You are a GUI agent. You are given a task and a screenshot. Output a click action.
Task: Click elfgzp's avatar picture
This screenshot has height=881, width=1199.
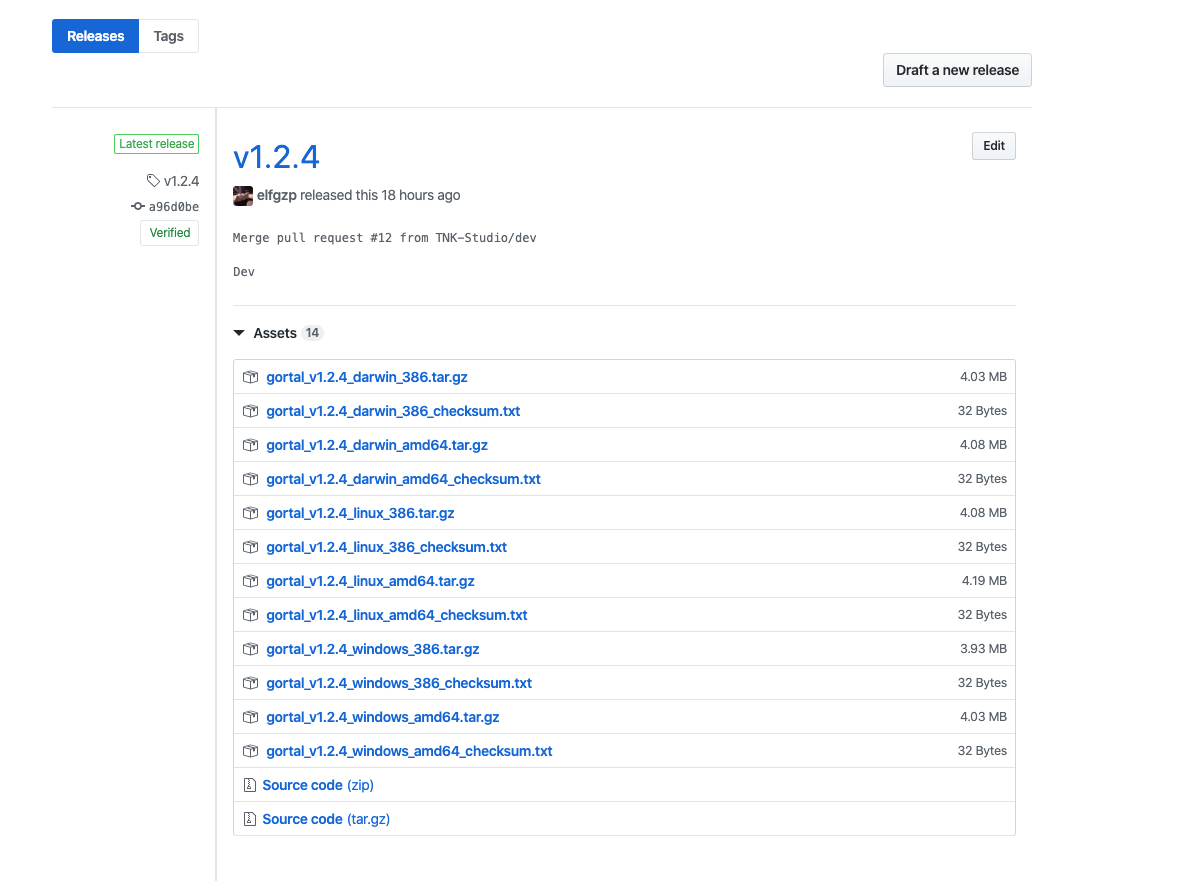tap(242, 195)
